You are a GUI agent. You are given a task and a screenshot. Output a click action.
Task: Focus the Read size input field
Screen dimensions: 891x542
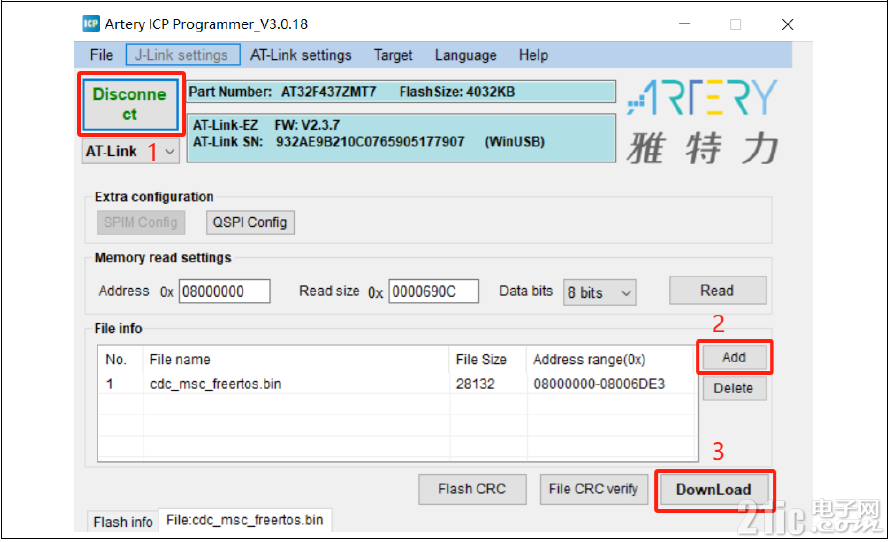(x=434, y=291)
